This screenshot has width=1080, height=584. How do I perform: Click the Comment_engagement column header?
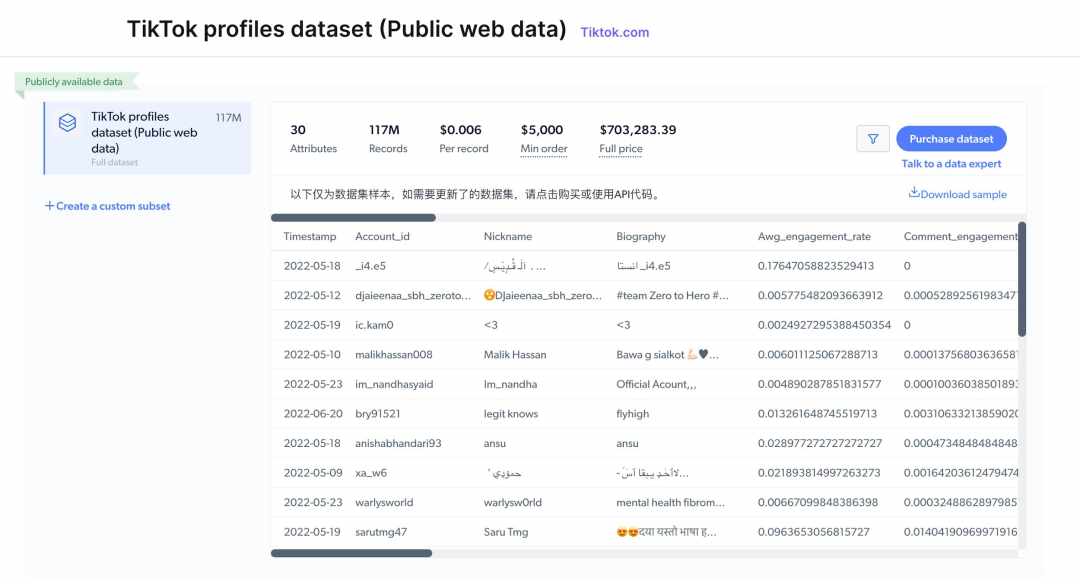point(960,236)
